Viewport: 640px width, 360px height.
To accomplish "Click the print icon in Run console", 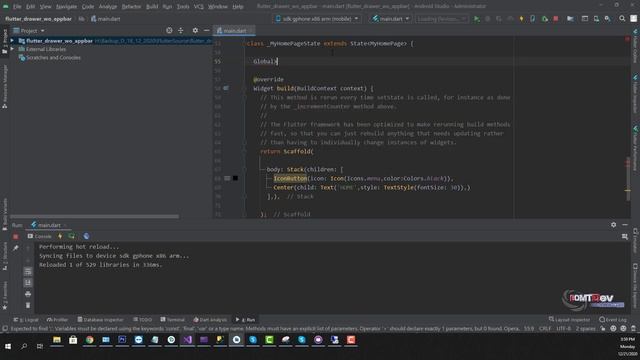I will pos(28,294).
